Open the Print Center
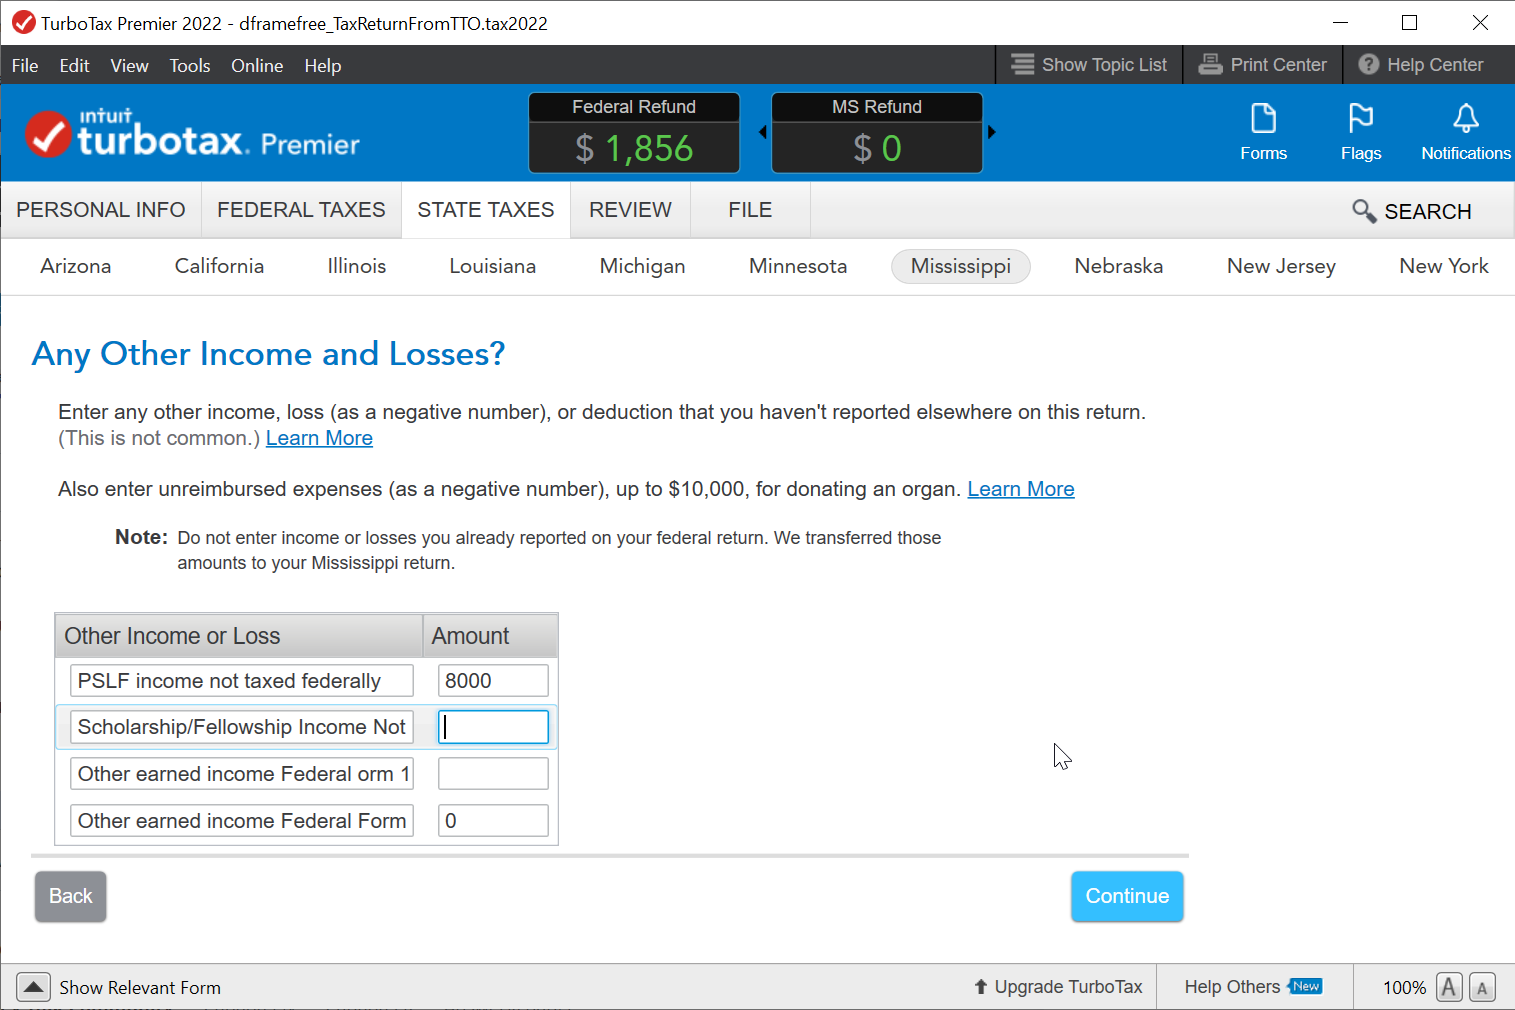 click(x=1263, y=65)
